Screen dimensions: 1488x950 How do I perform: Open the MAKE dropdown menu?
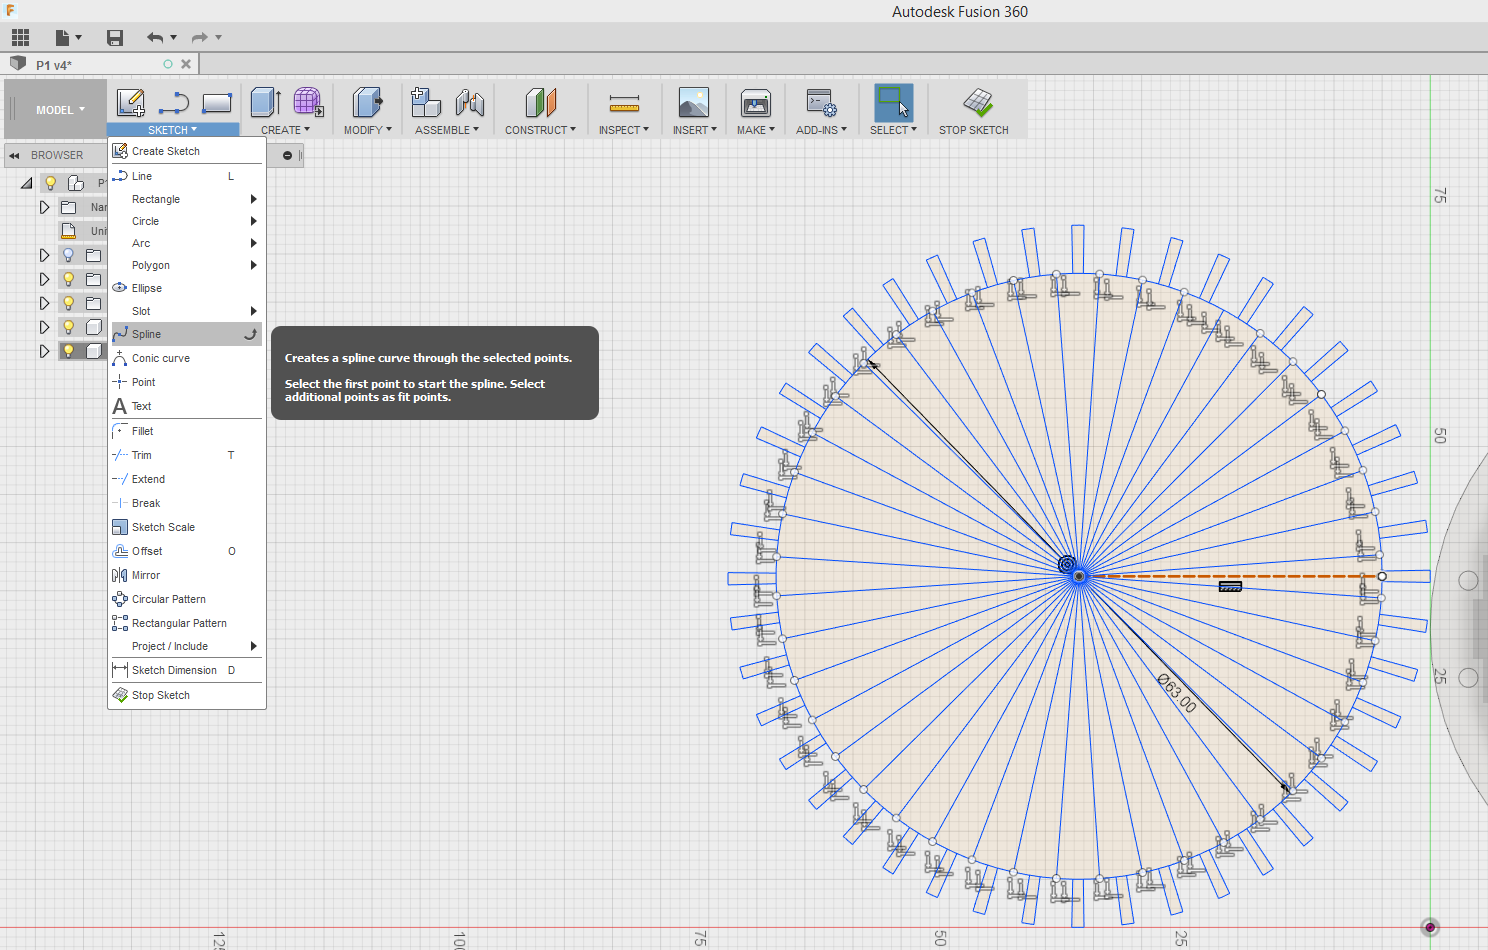point(756,130)
